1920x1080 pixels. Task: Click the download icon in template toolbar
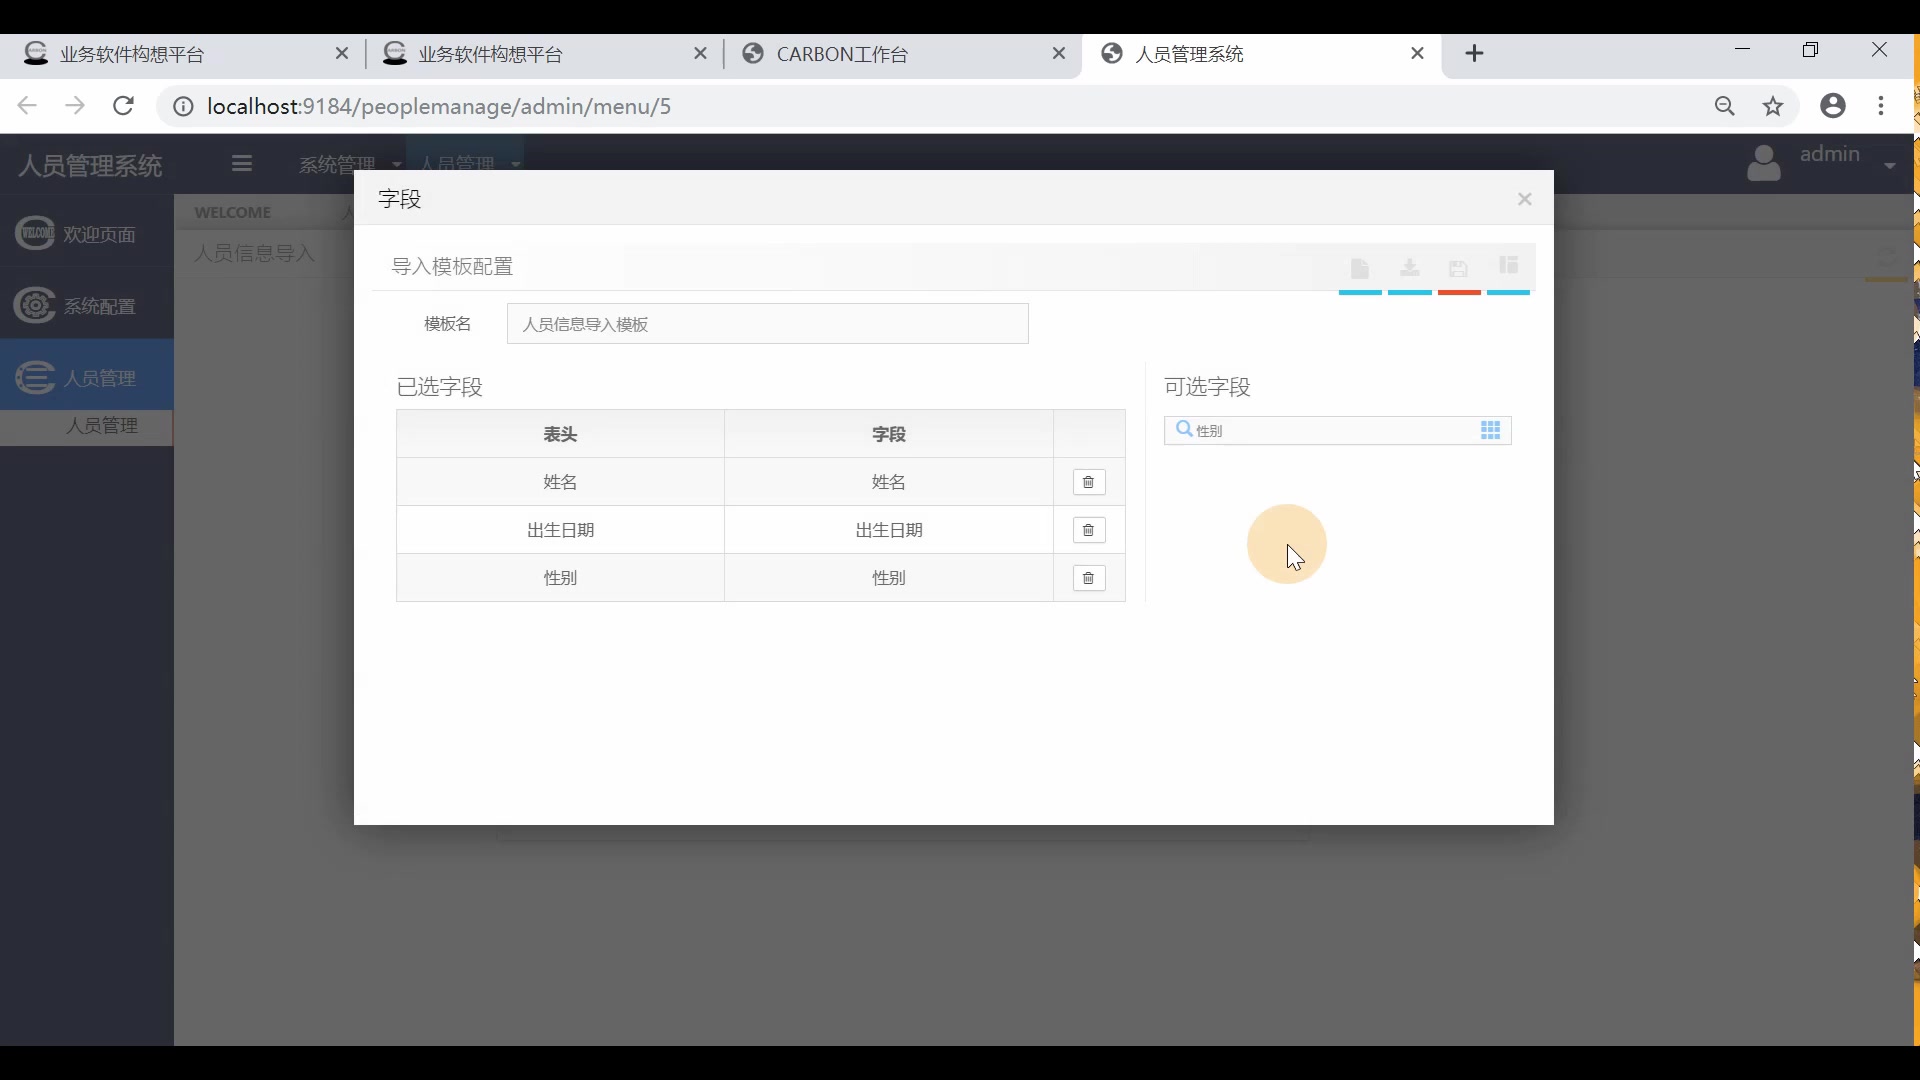tap(1410, 267)
